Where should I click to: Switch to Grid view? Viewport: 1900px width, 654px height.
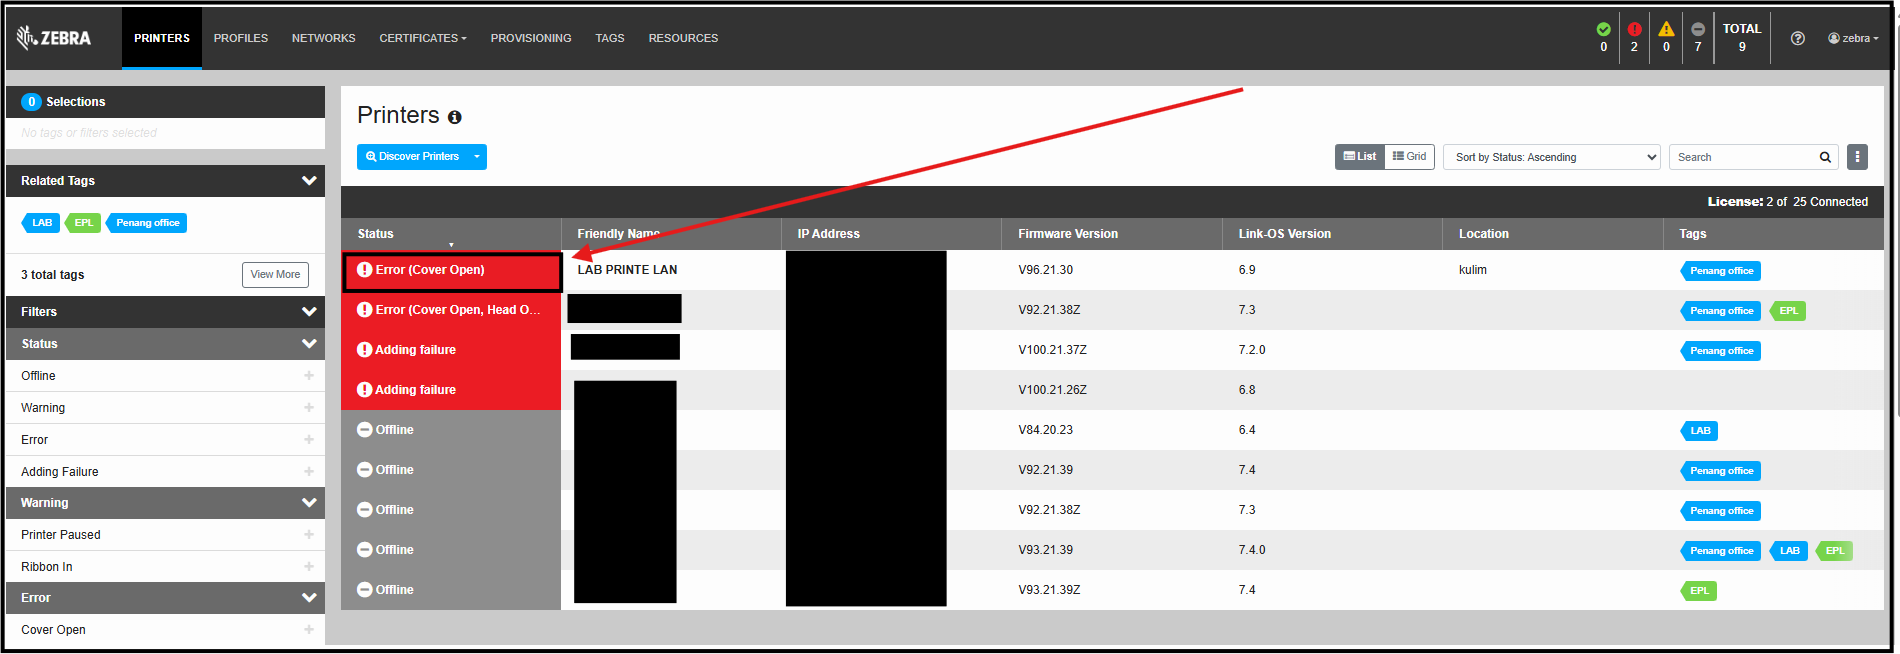click(1410, 157)
